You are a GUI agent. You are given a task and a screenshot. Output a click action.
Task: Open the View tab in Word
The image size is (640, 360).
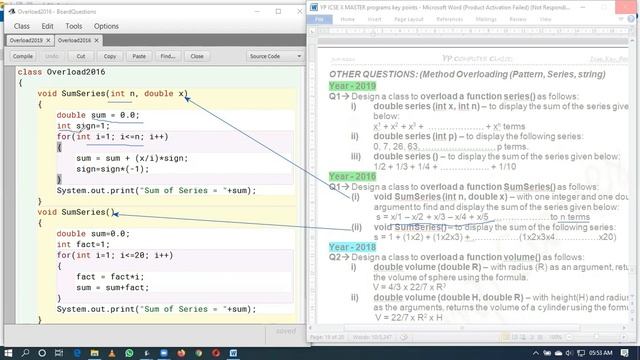[x=545, y=19]
